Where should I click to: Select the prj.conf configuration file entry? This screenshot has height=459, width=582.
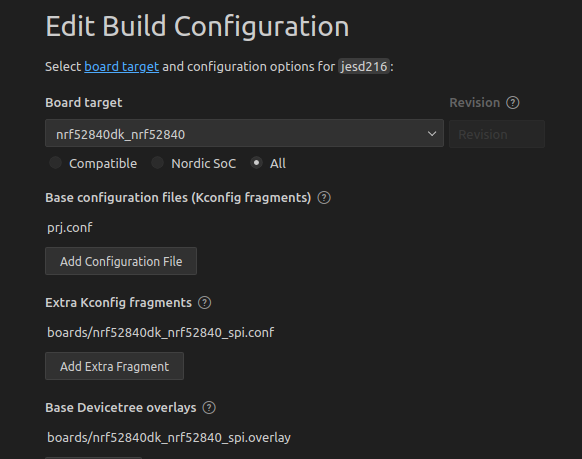(x=70, y=227)
